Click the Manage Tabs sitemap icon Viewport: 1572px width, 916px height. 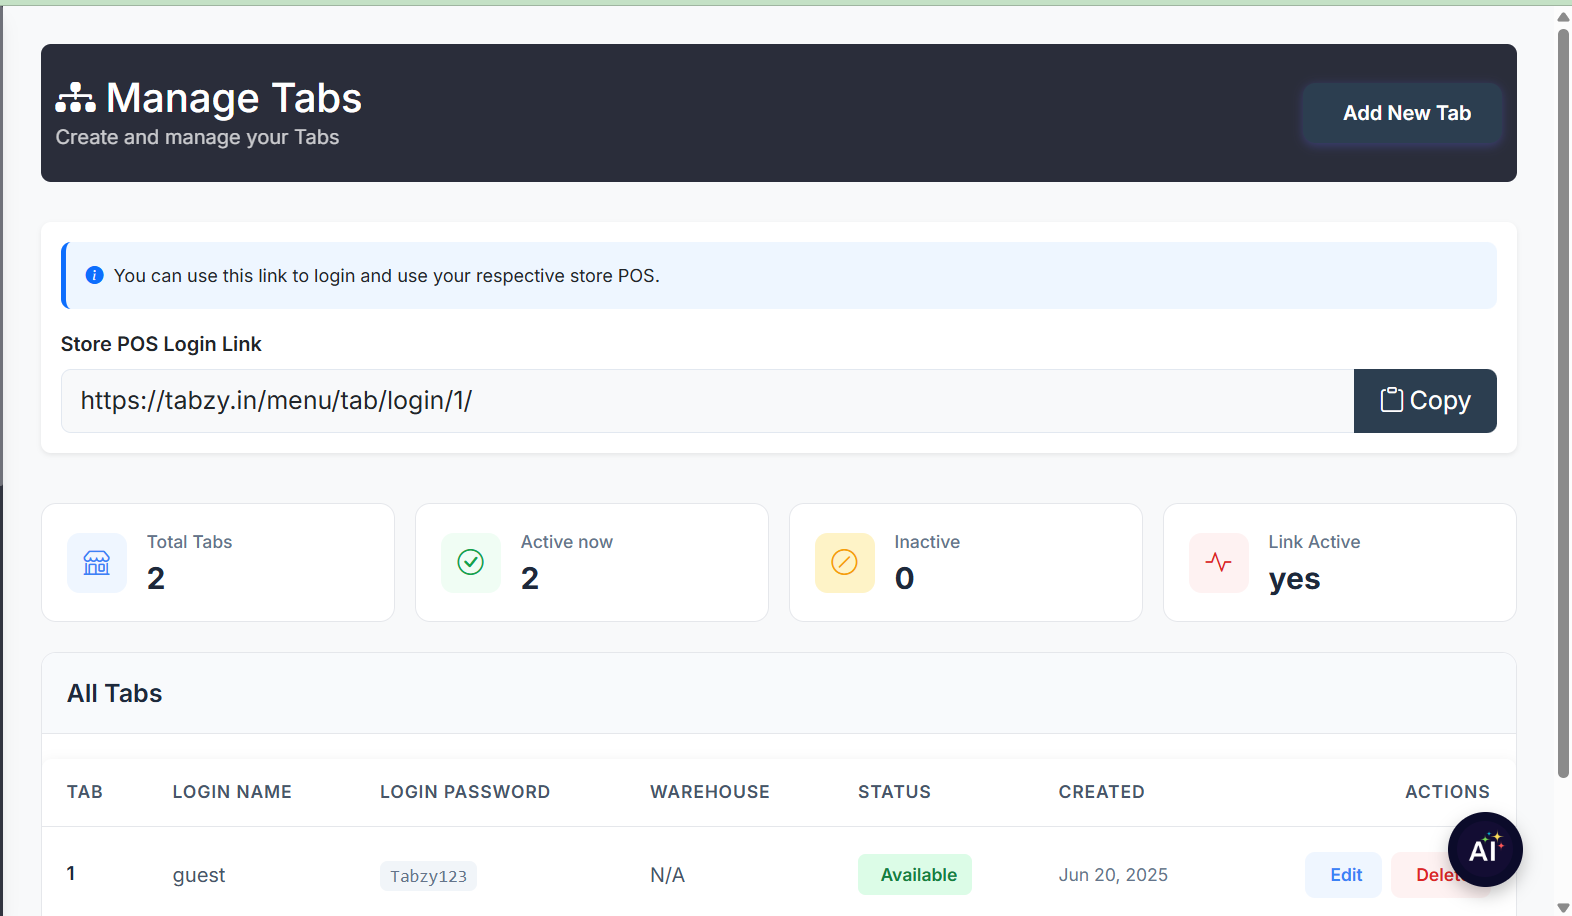pos(76,98)
